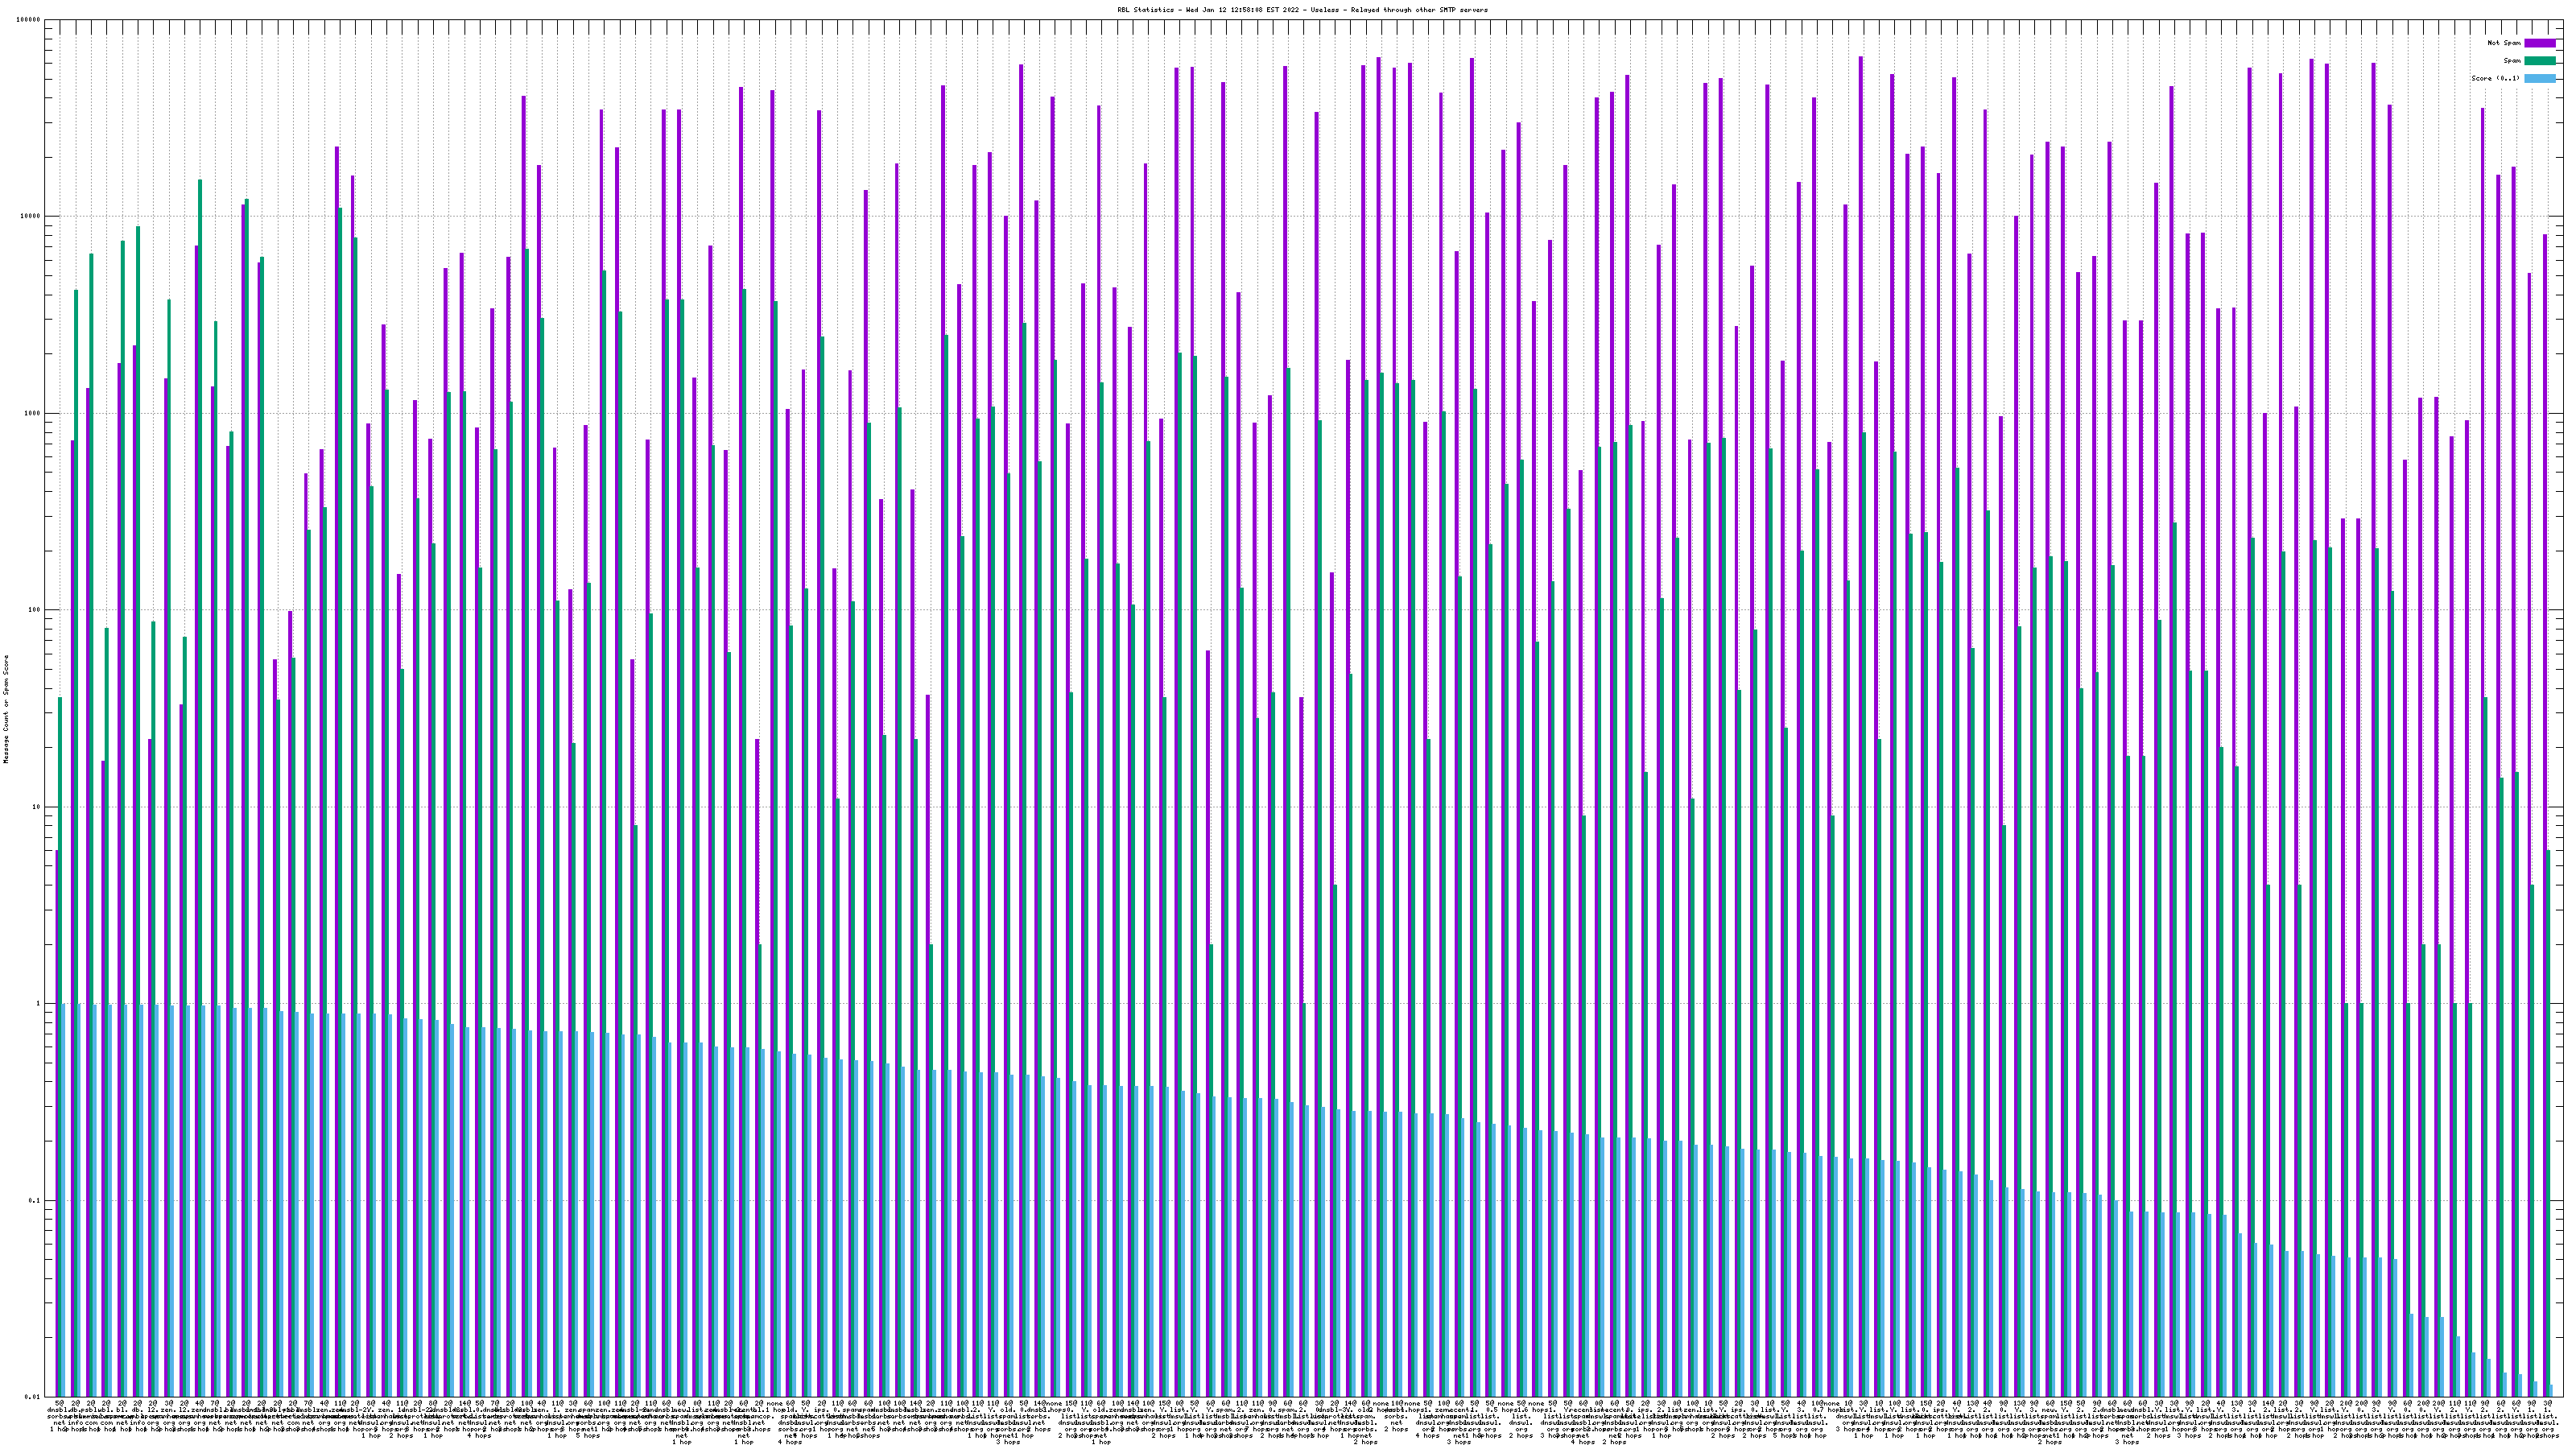
Task: Select the 'Not Spam' legend label text
Action: (x=2504, y=43)
